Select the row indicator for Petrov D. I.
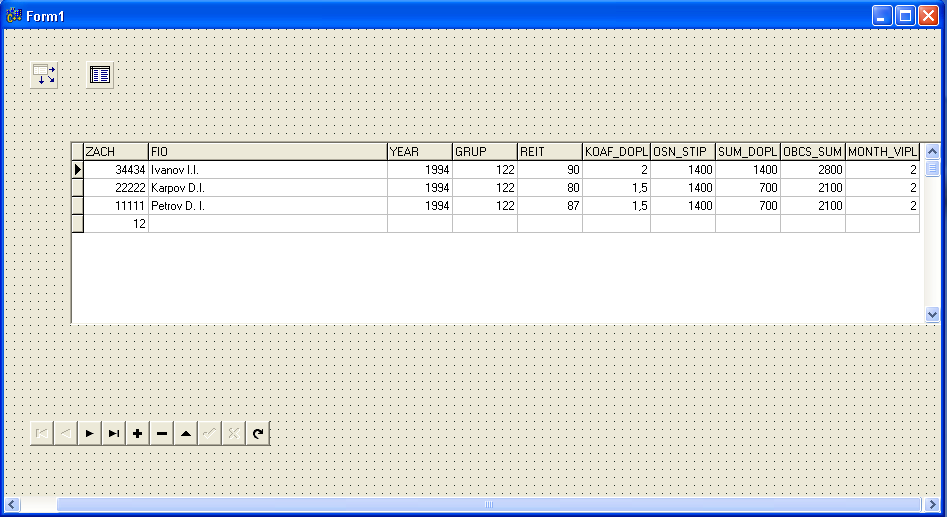The width and height of the screenshot is (947, 517). pyautogui.click(x=77, y=206)
